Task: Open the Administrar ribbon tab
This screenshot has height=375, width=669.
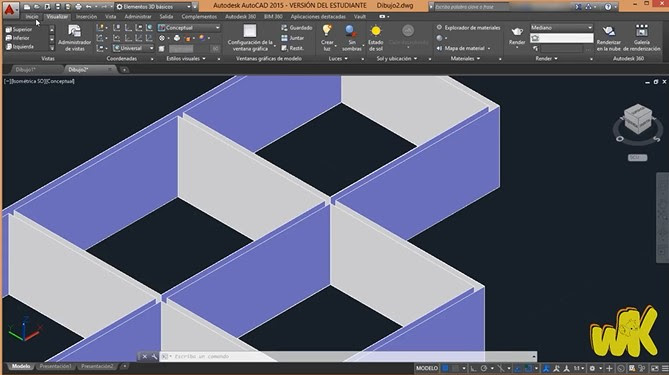Action: point(138,17)
